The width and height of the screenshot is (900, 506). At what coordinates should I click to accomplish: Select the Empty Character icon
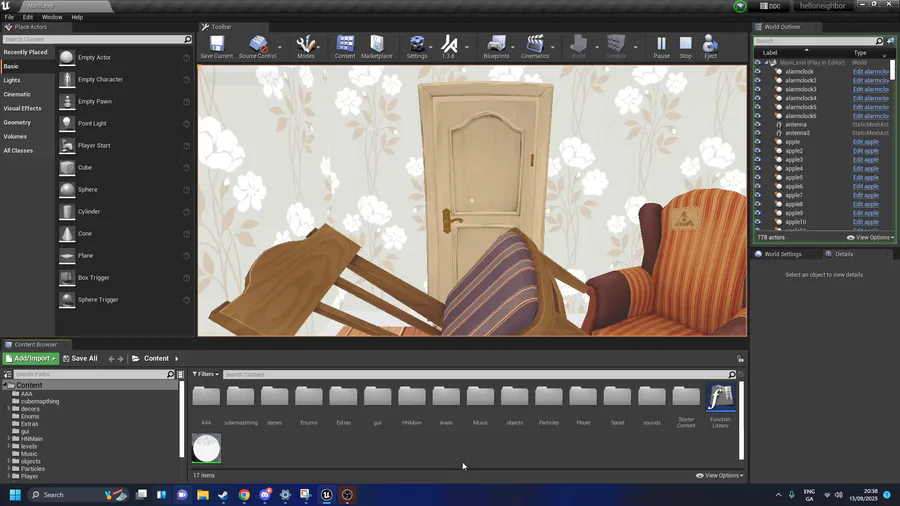pyautogui.click(x=67, y=79)
